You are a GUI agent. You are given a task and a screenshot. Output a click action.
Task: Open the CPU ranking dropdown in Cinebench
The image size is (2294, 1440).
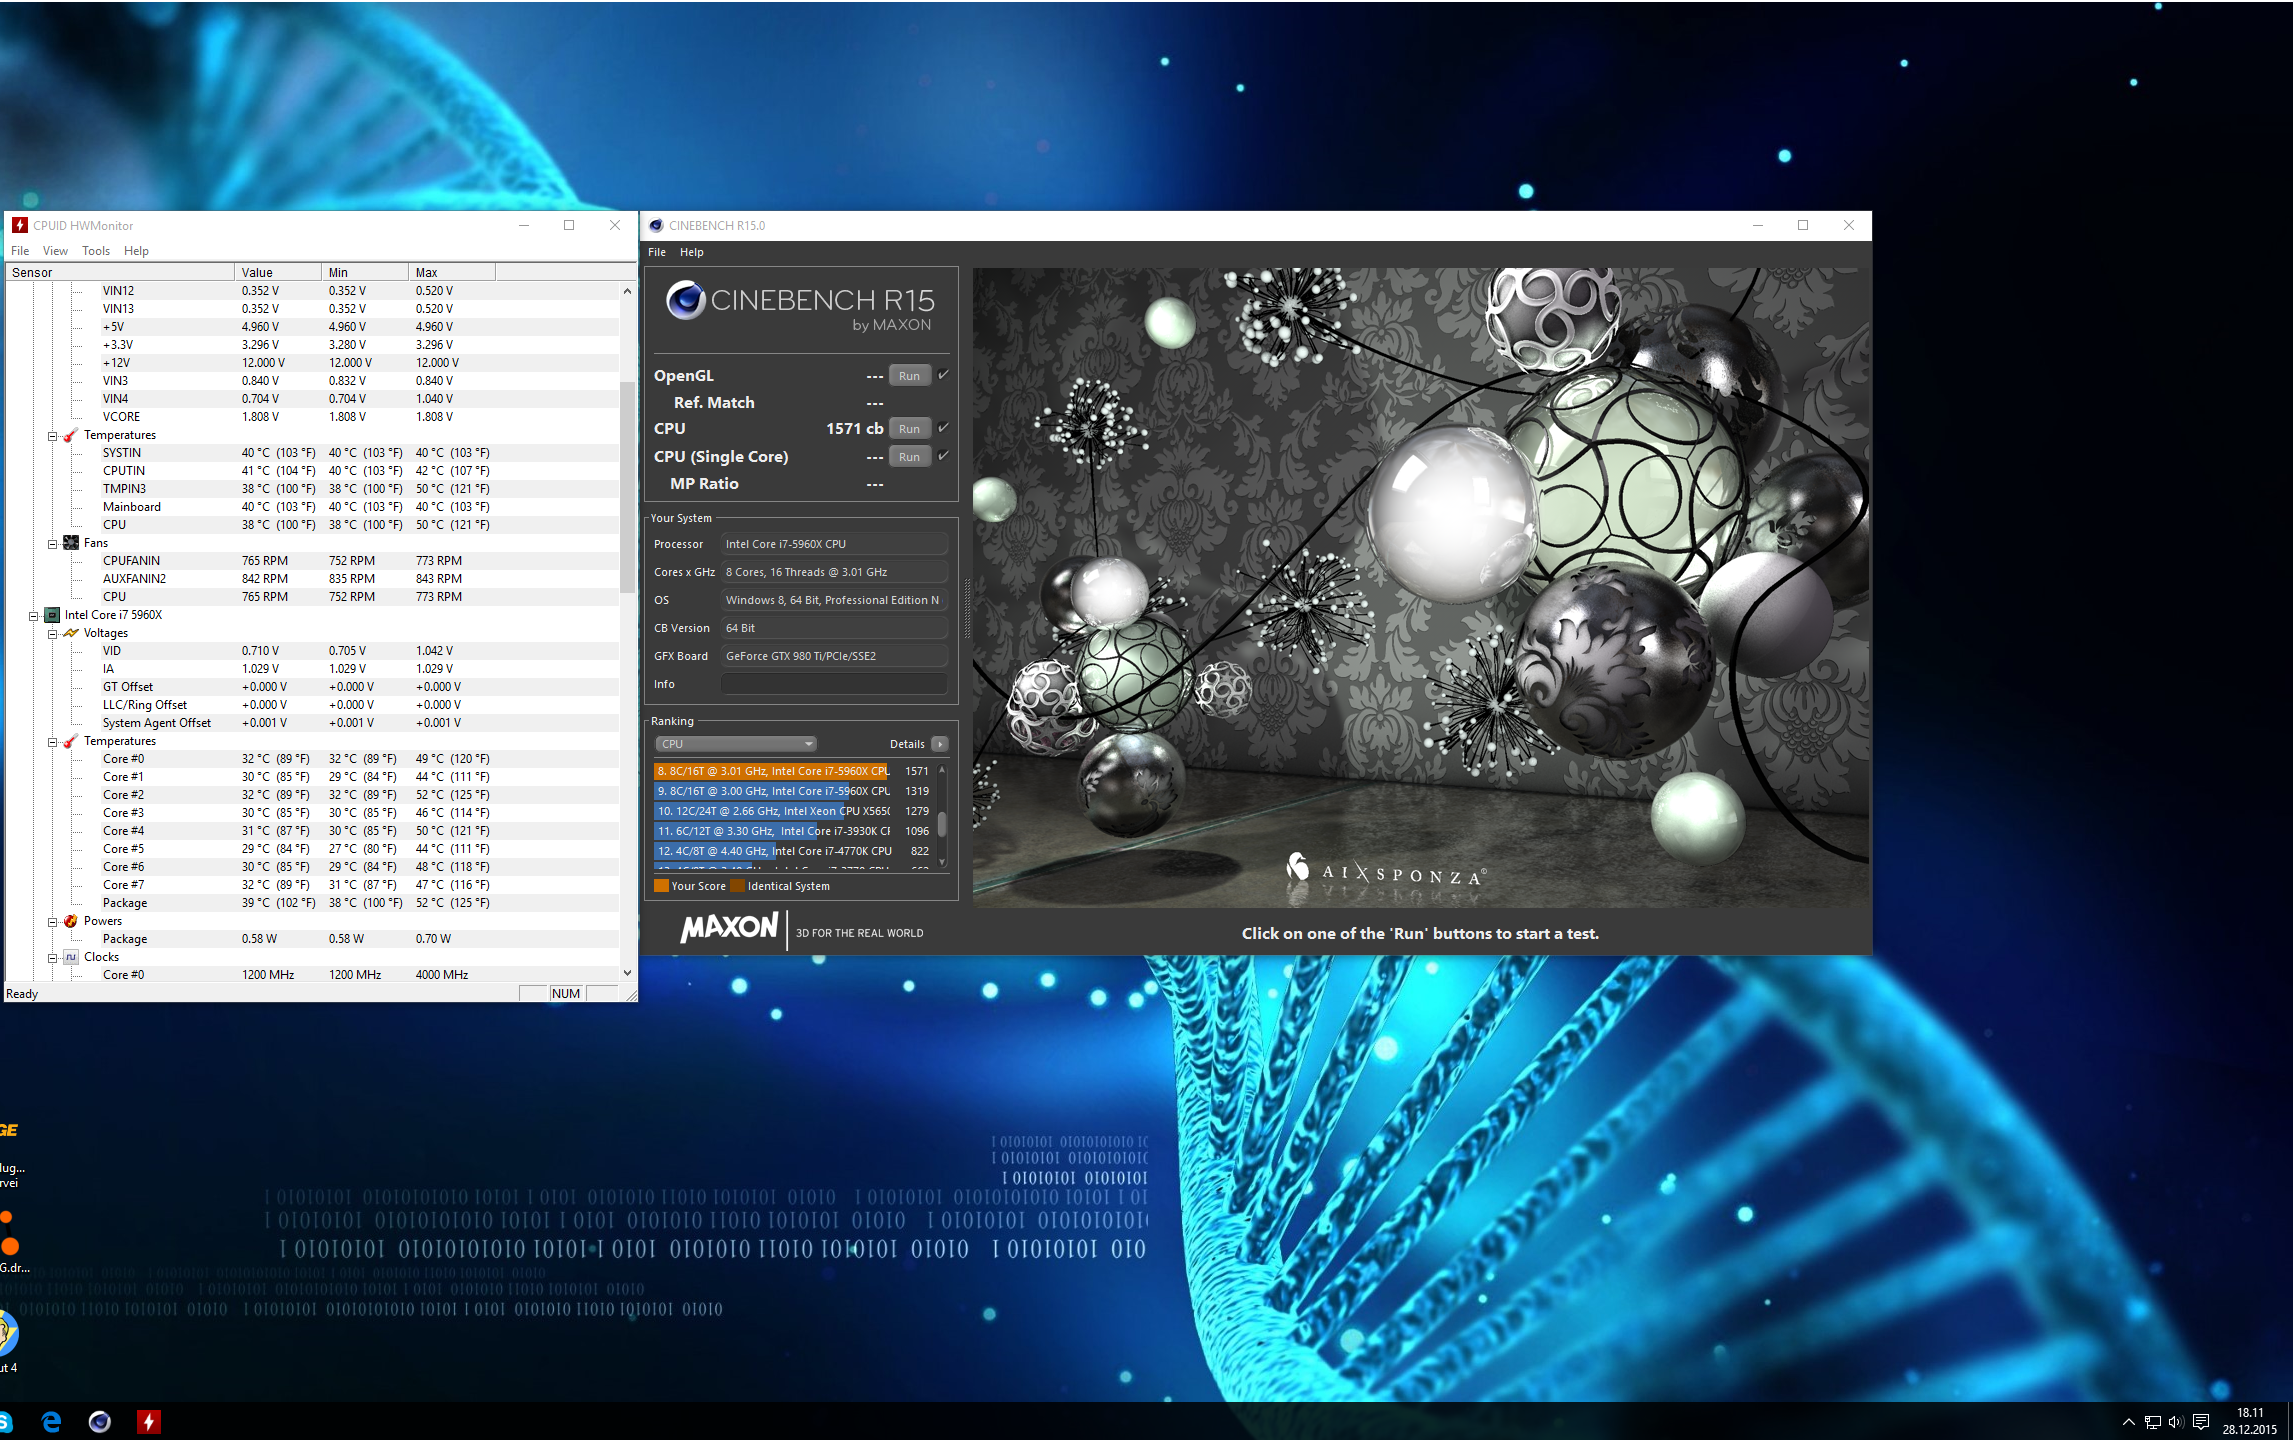(736, 744)
